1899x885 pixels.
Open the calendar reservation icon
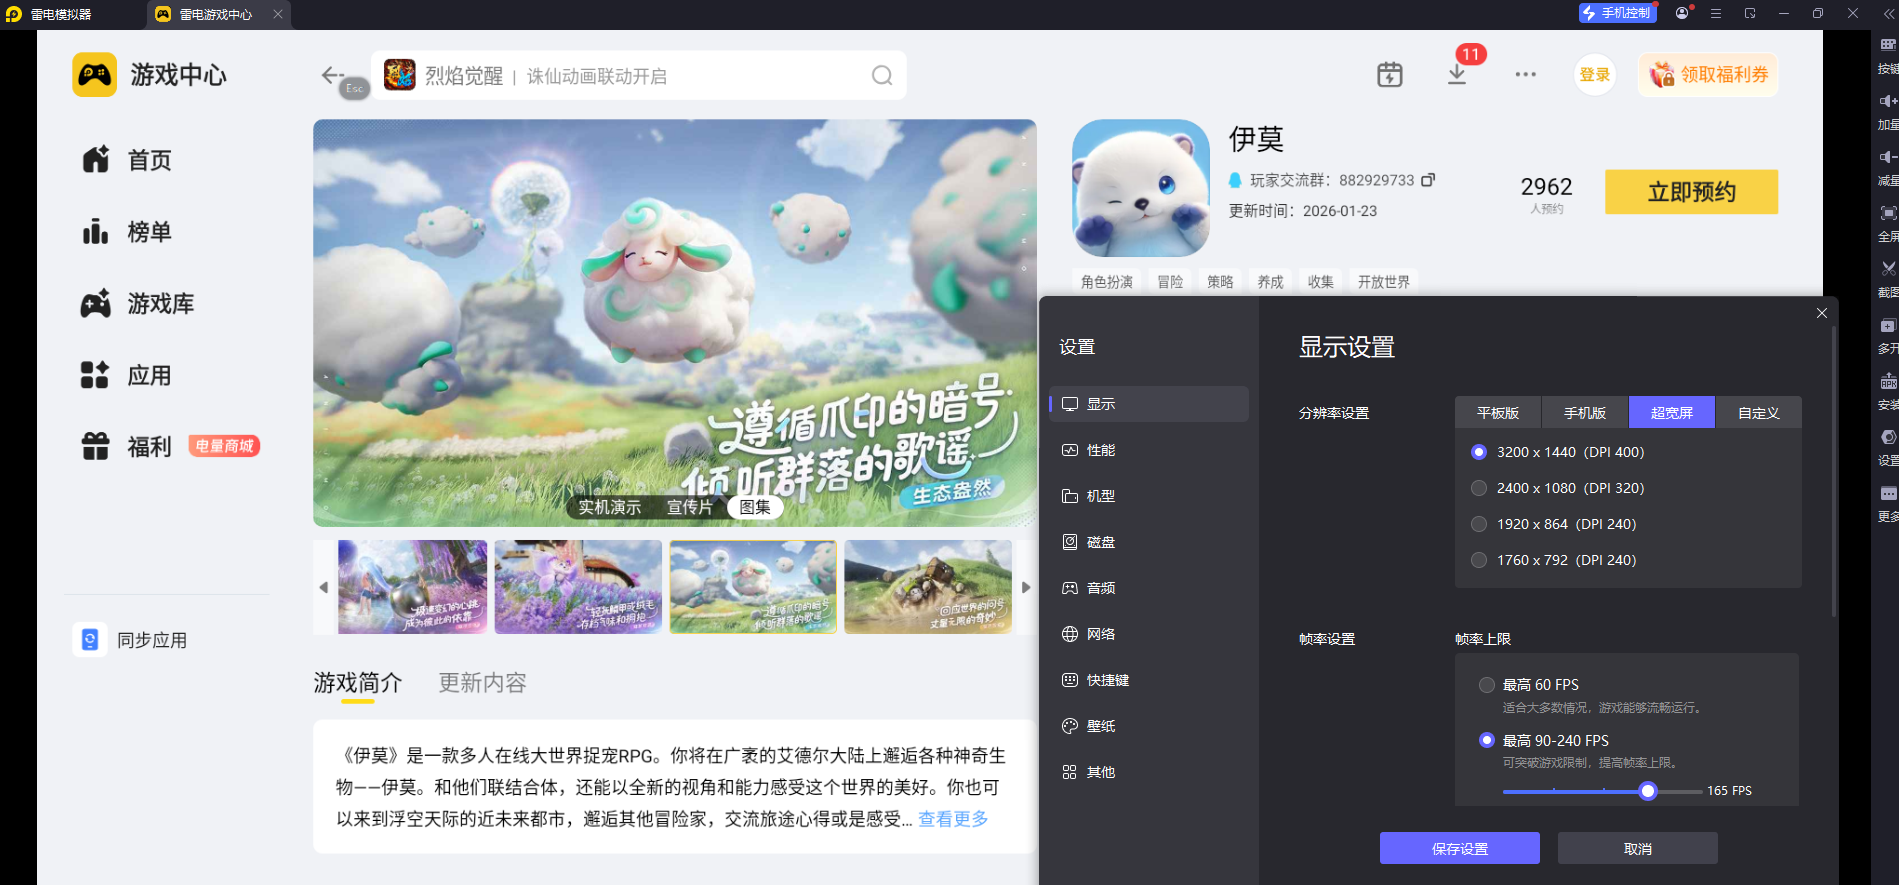click(x=1390, y=75)
